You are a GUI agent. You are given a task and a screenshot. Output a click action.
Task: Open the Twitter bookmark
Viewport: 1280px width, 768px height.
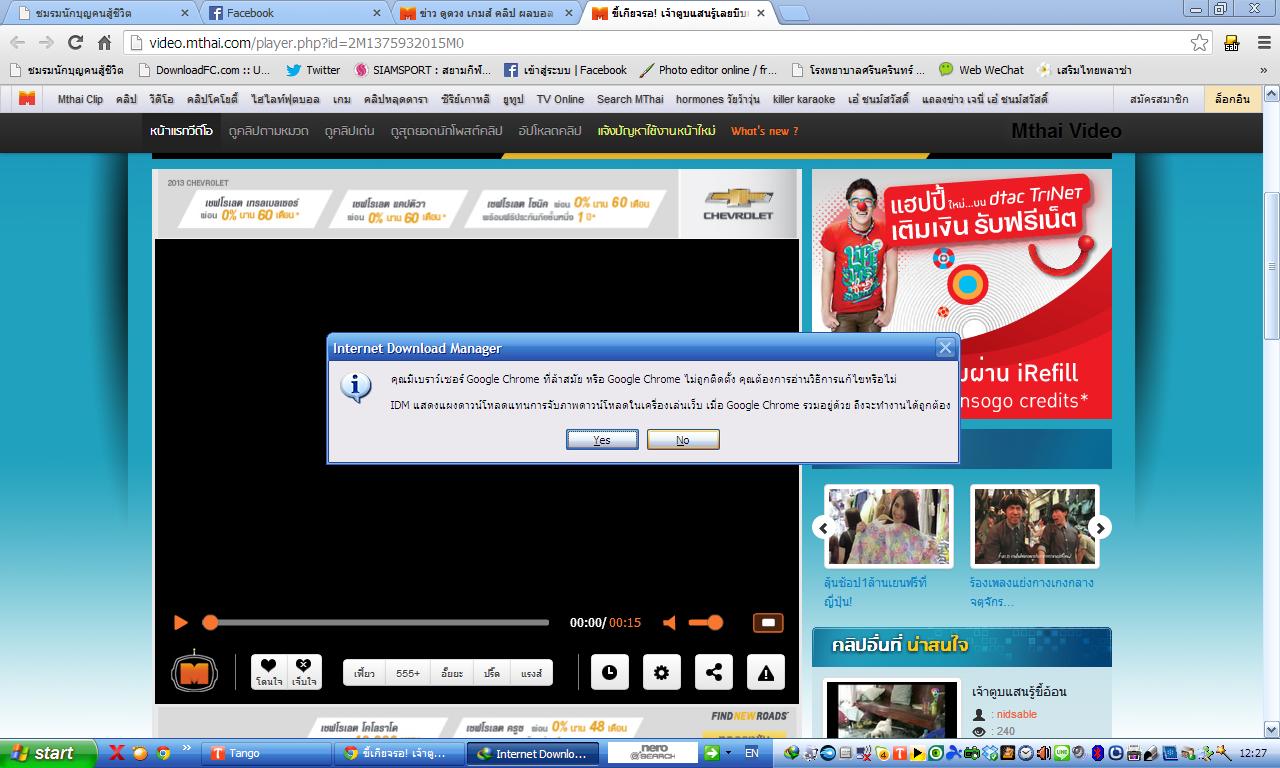pyautogui.click(x=312, y=70)
